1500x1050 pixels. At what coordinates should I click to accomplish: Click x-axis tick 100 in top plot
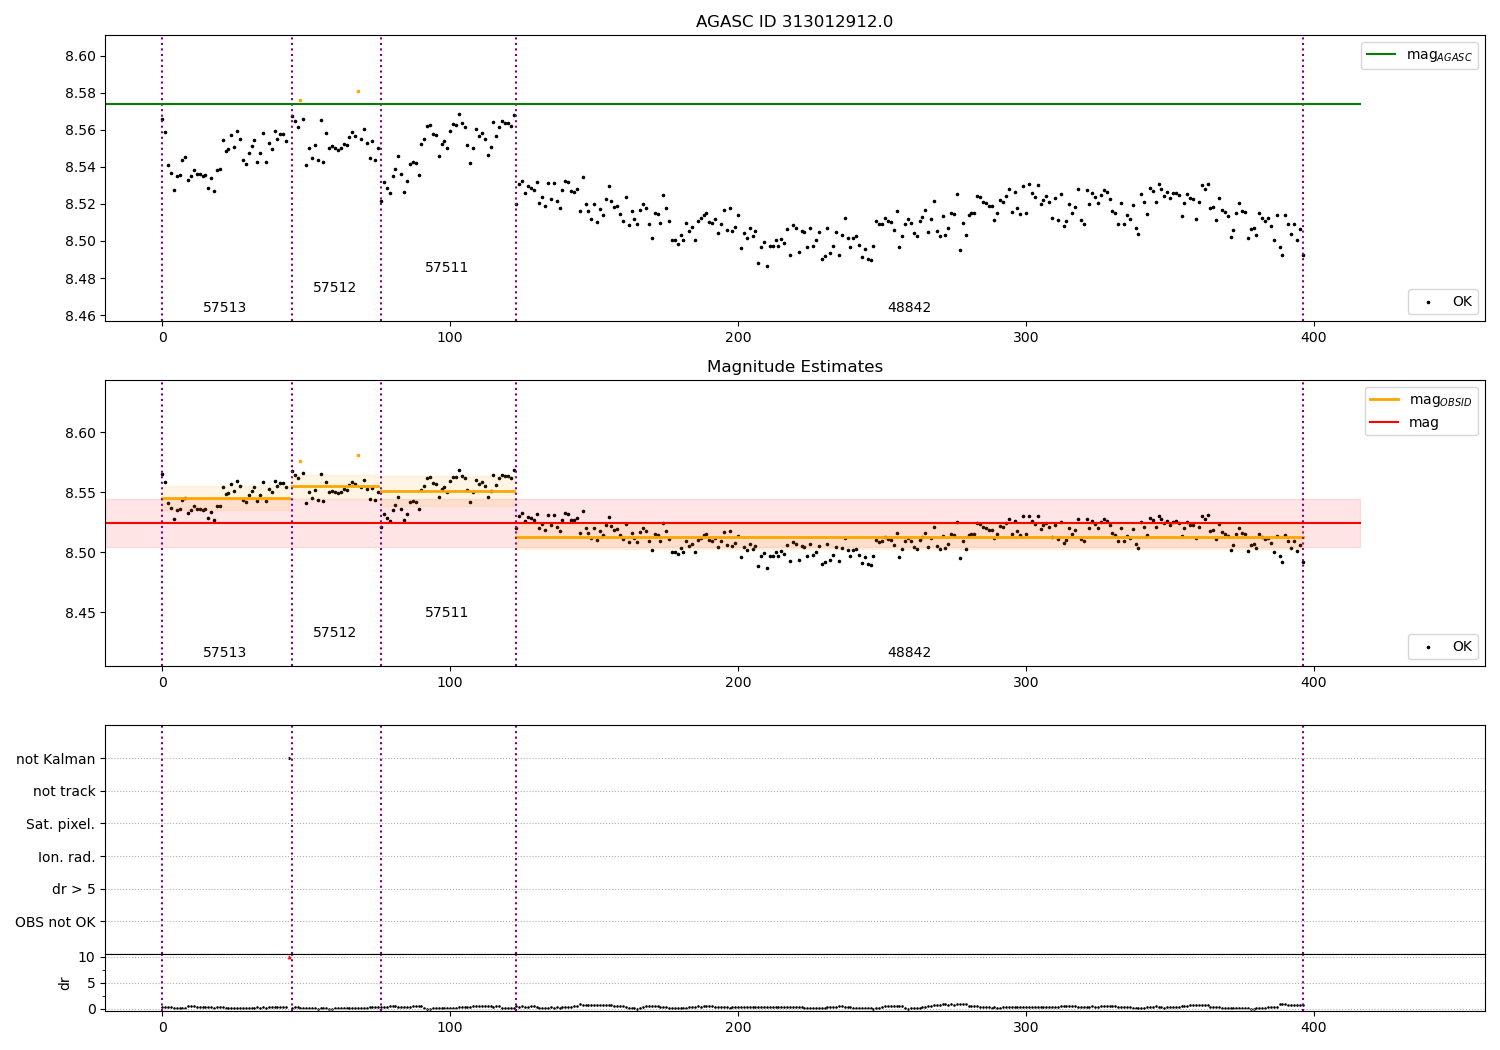(x=450, y=338)
